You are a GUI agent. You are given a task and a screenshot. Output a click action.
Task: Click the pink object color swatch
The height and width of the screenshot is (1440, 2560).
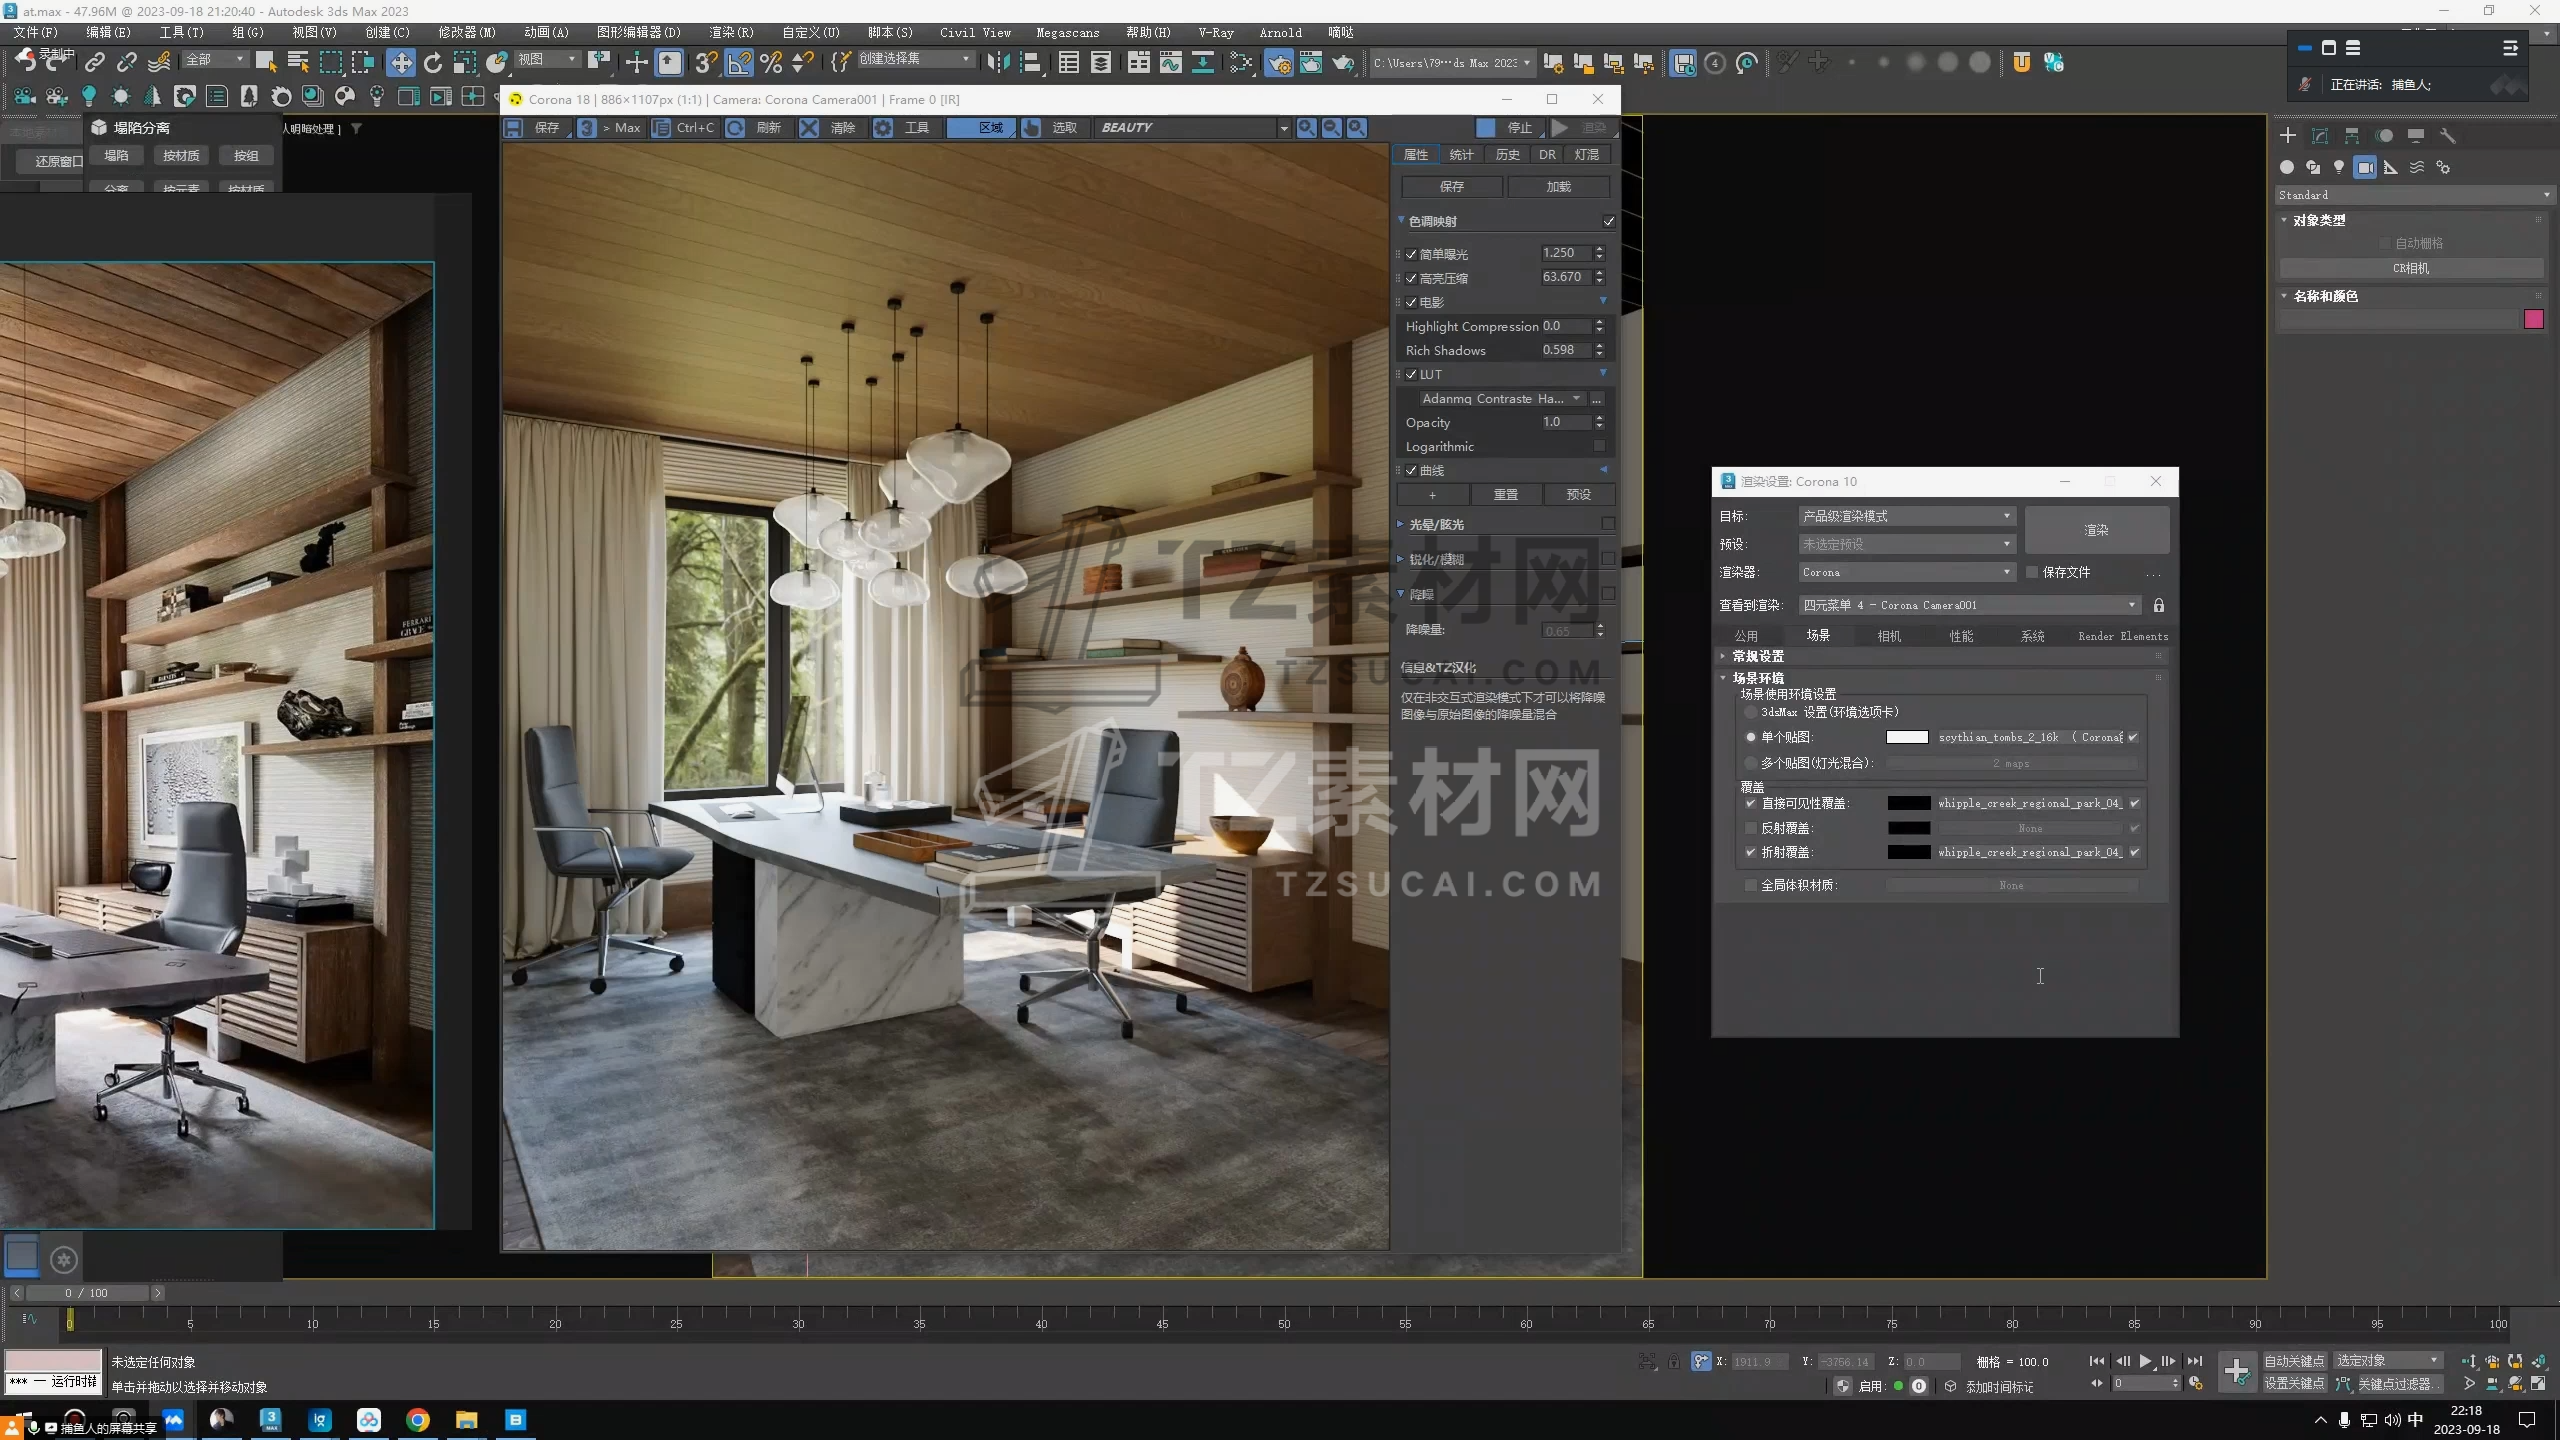pyautogui.click(x=2533, y=320)
